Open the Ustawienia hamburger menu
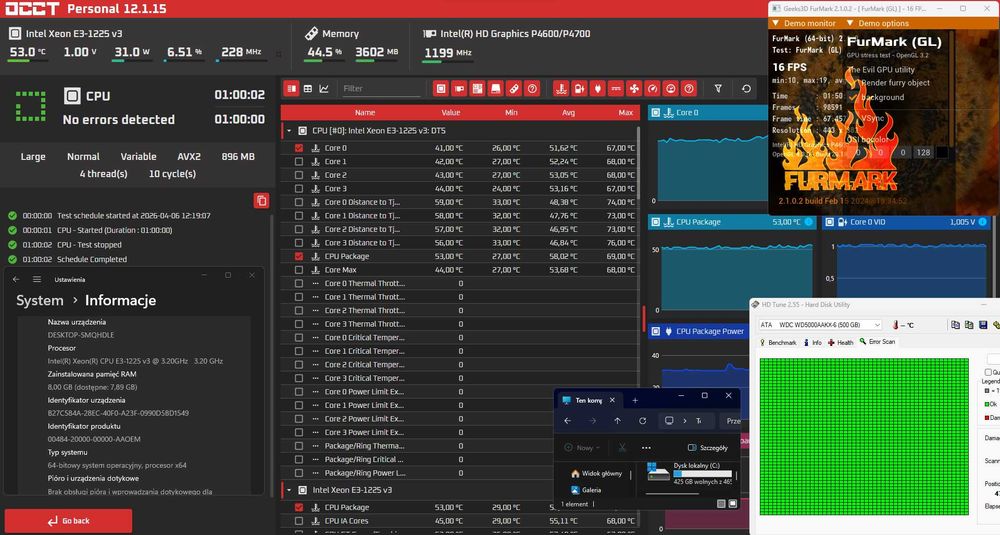Image resolution: width=1000 pixels, height=535 pixels. pos(37,279)
